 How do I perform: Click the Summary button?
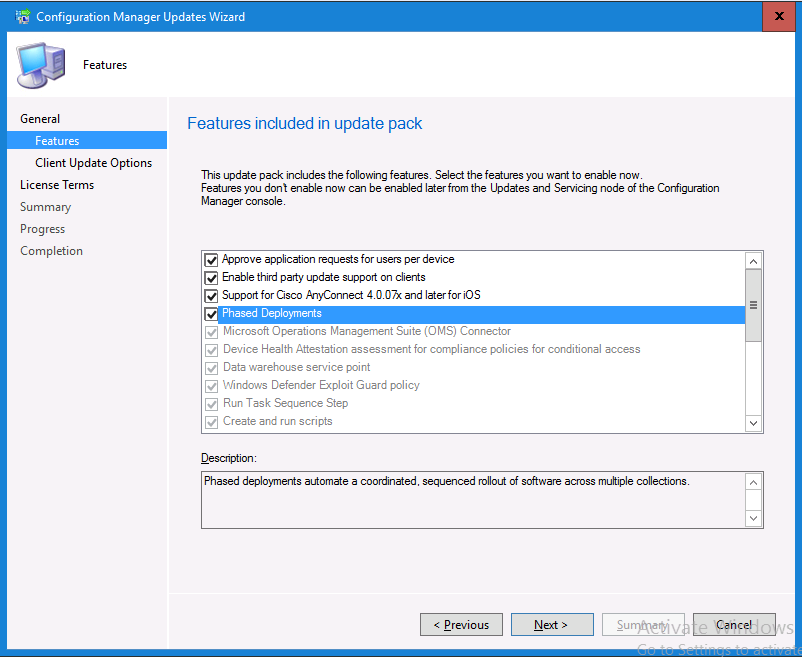coord(643,624)
